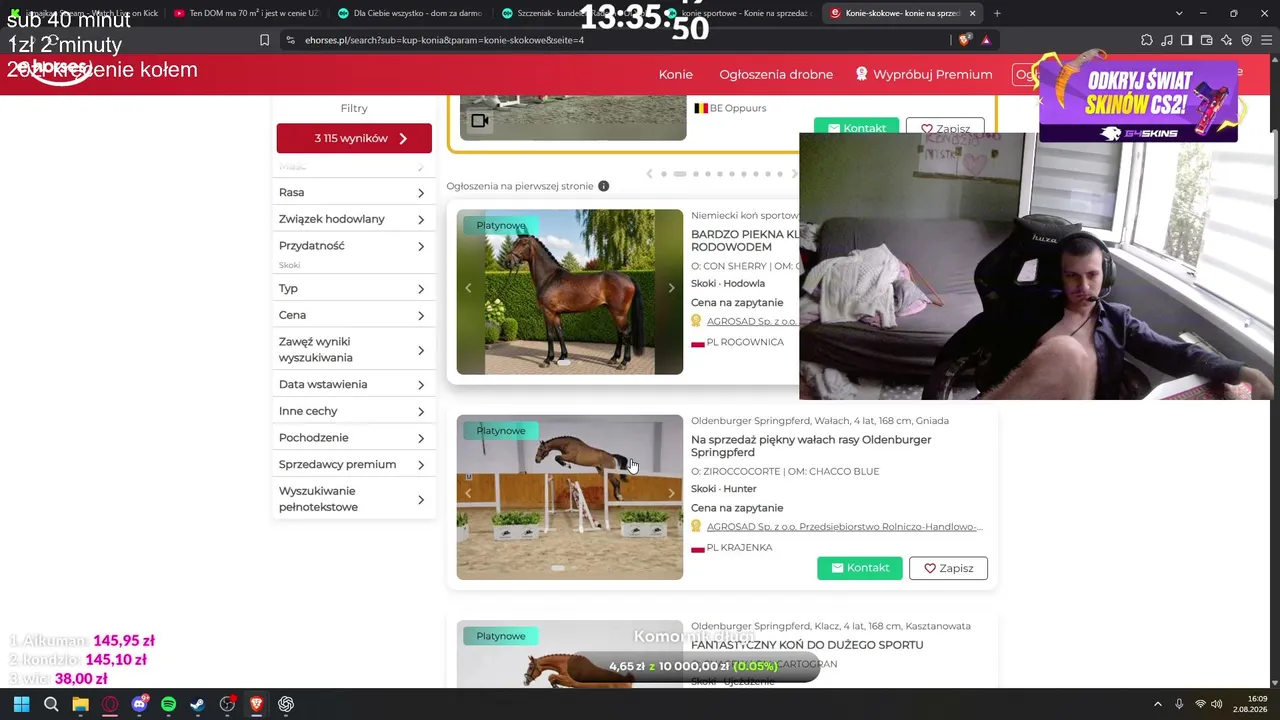The width and height of the screenshot is (1280, 720).
Task: Show next photo of ROGOWNICA horse listing
Action: [671, 288]
